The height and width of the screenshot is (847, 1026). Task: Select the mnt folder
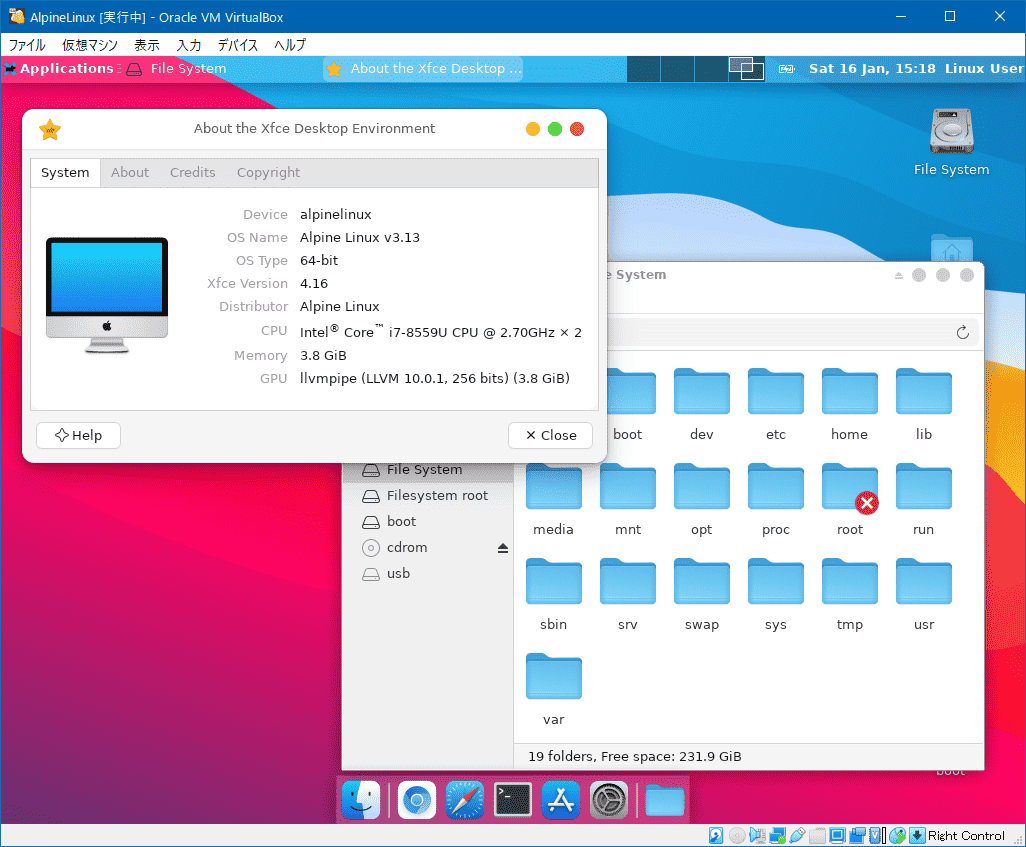point(628,500)
